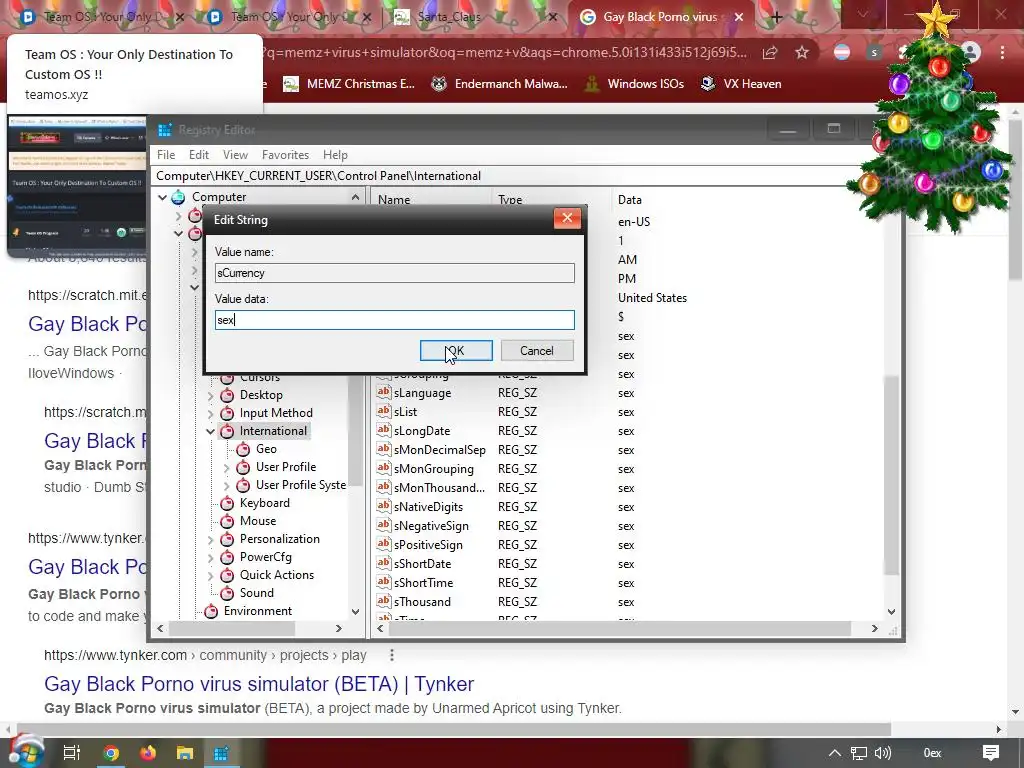Open the Registry Editor Favorites menu
The height and width of the screenshot is (768, 1024).
click(x=285, y=155)
